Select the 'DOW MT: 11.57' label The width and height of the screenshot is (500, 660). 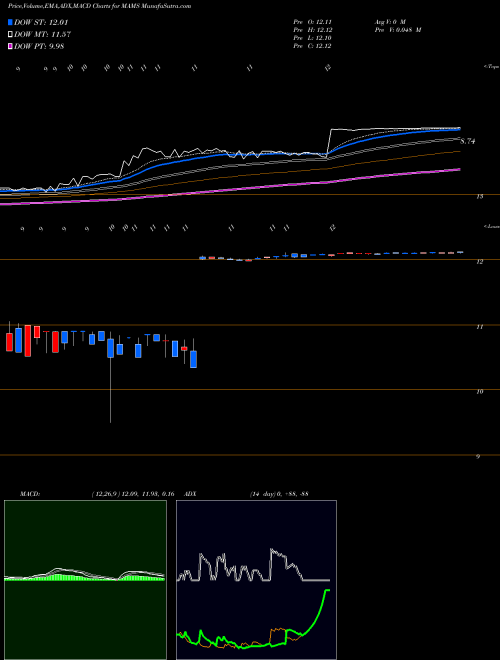pyautogui.click(x=42, y=35)
